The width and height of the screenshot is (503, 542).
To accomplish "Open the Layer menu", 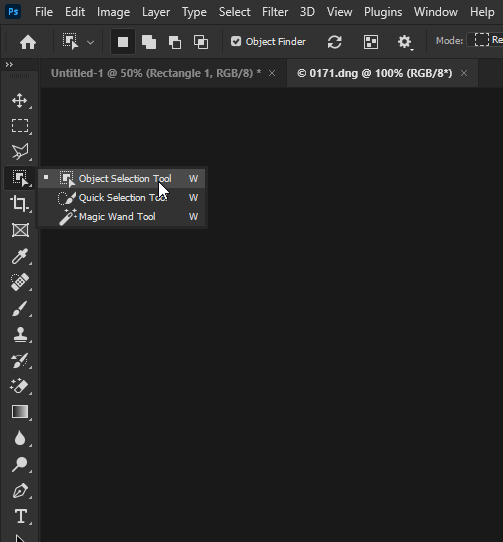I will tap(156, 12).
